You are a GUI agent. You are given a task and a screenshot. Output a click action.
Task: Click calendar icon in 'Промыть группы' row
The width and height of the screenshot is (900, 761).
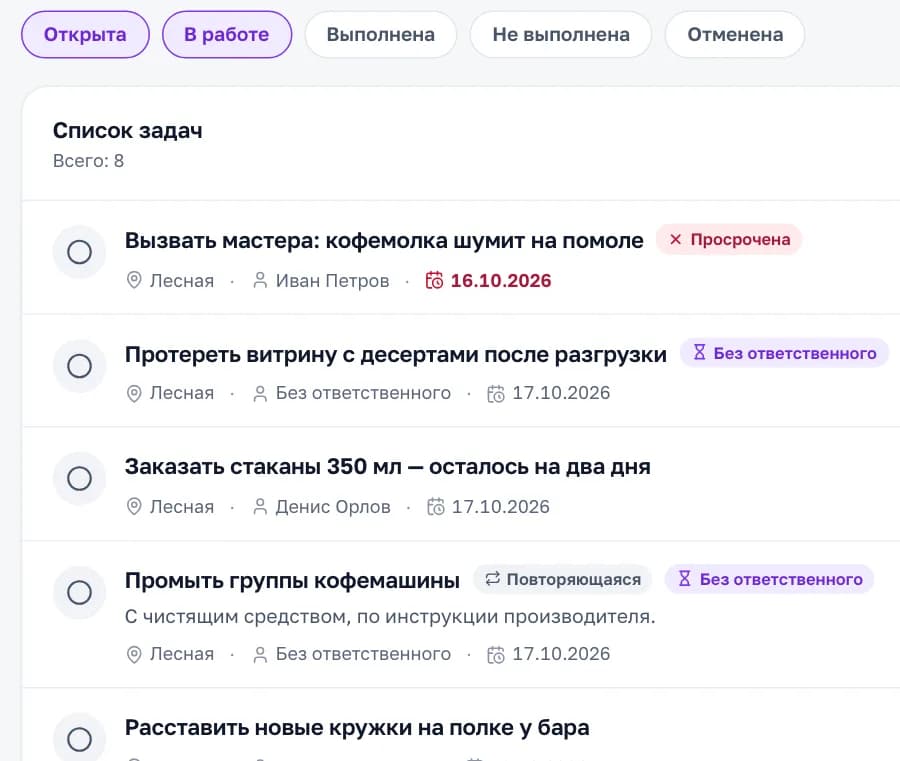(496, 654)
